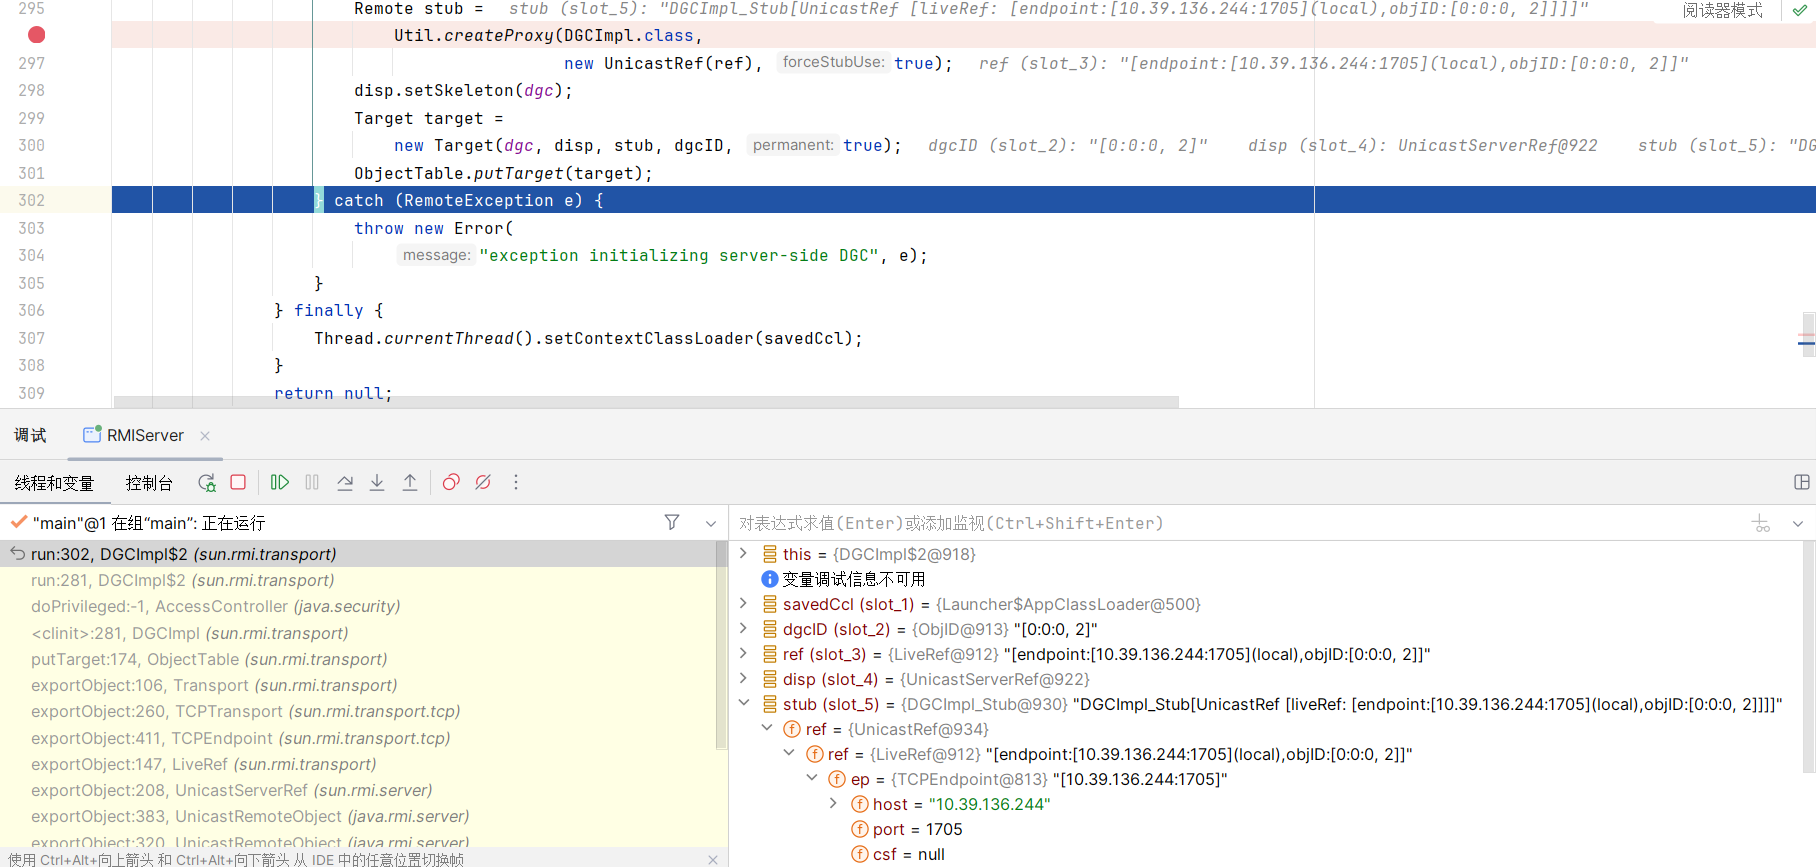The width and height of the screenshot is (1816, 867).
Task: Step over the current line
Action: coord(345,483)
